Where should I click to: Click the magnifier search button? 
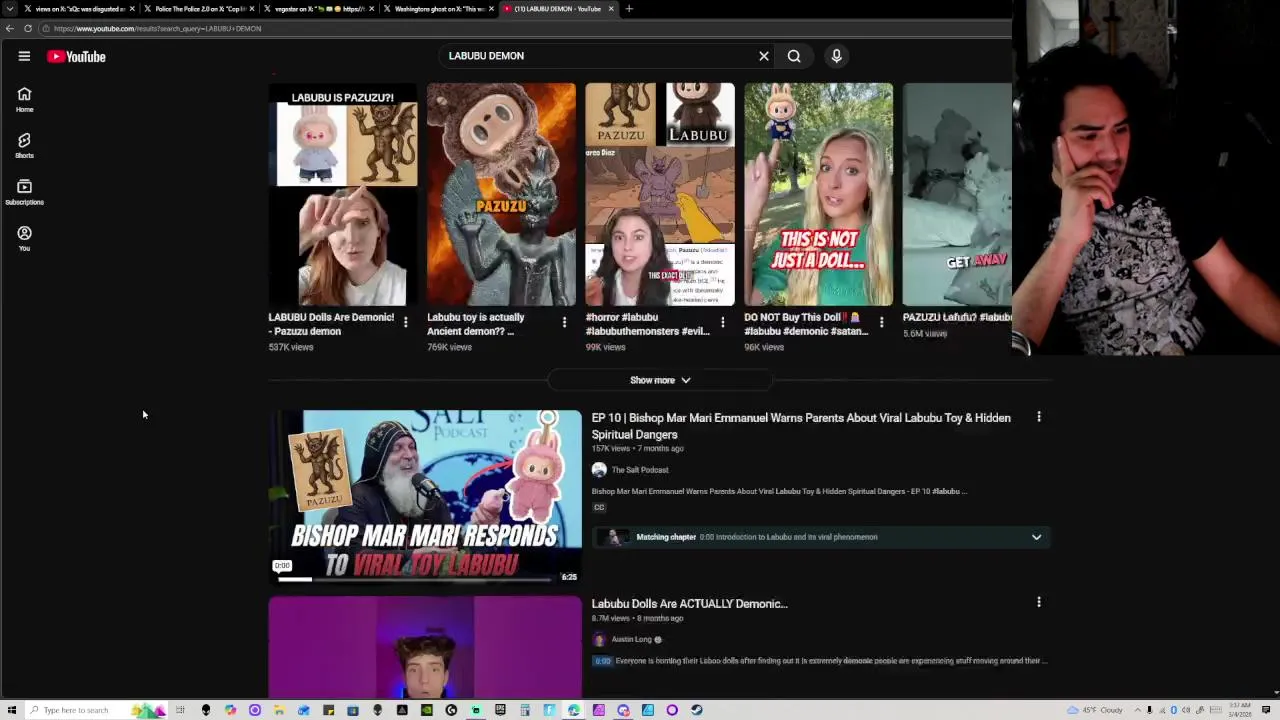point(794,56)
